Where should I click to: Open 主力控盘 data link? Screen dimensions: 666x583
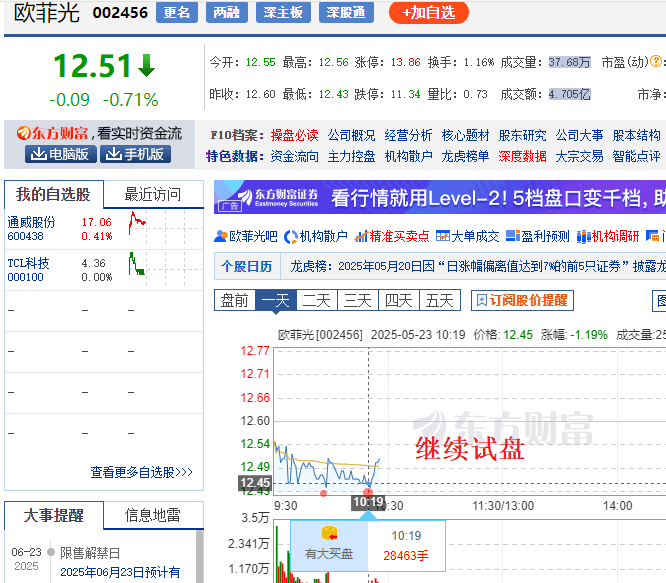click(x=351, y=156)
